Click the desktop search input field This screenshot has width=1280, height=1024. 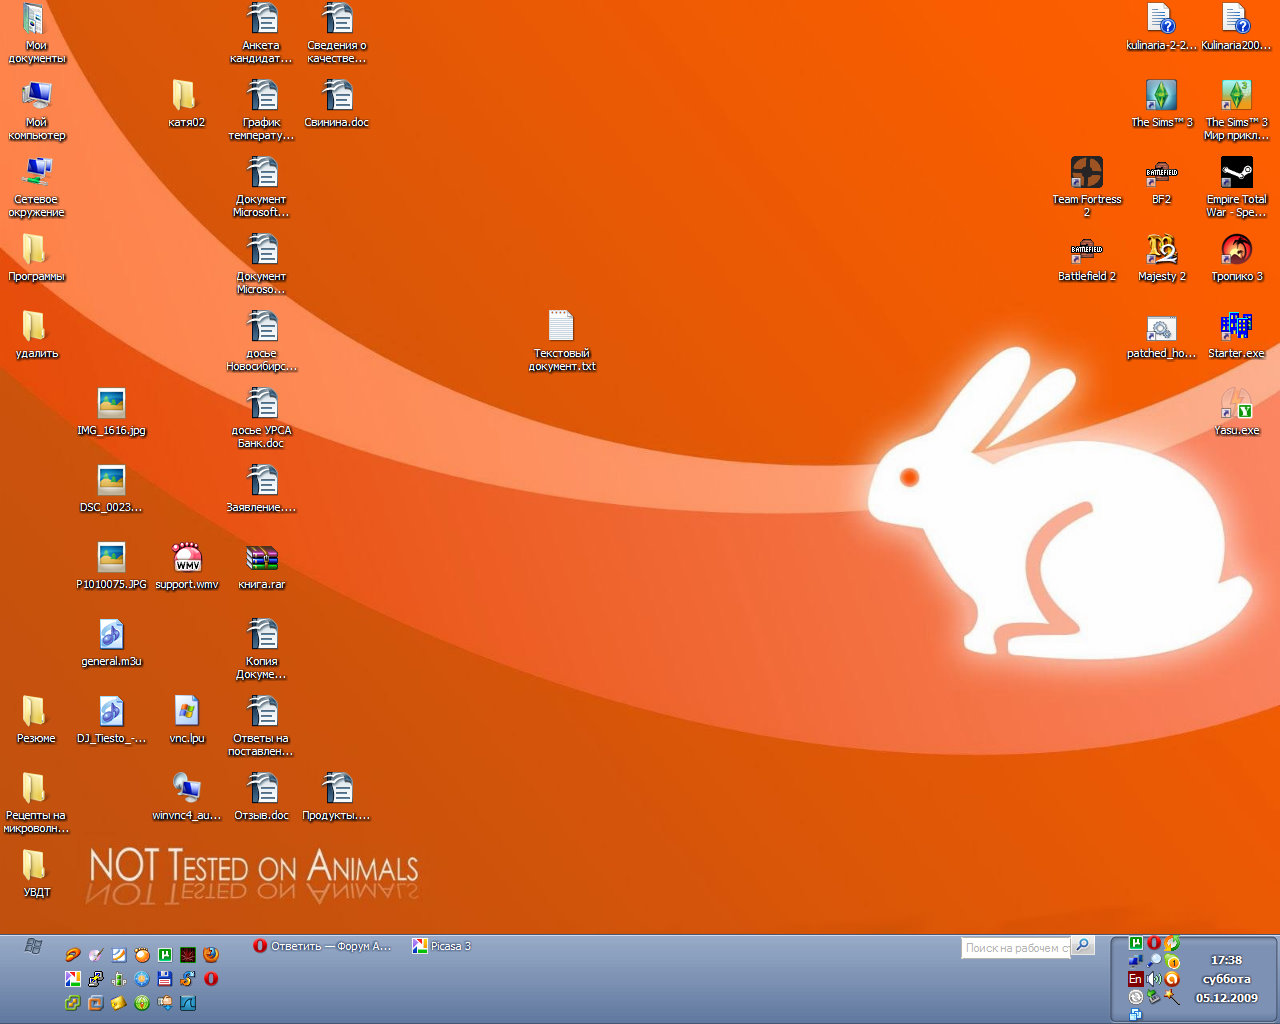pyautogui.click(x=1016, y=947)
